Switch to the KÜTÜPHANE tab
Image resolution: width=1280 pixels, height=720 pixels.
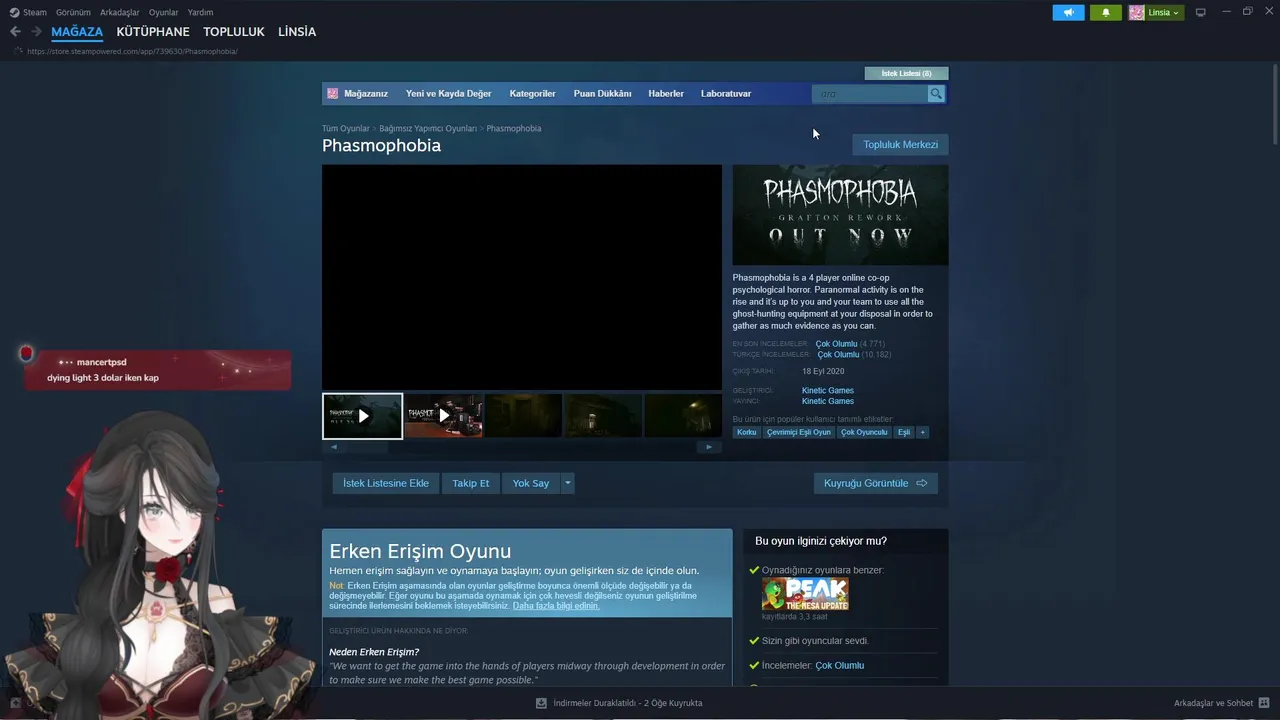click(153, 32)
